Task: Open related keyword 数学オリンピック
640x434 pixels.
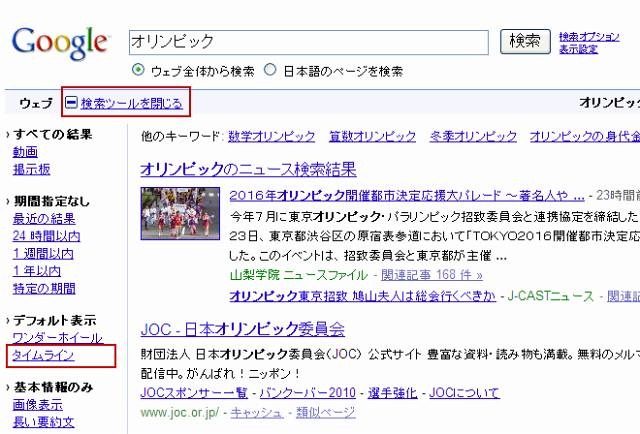Action: [271, 136]
